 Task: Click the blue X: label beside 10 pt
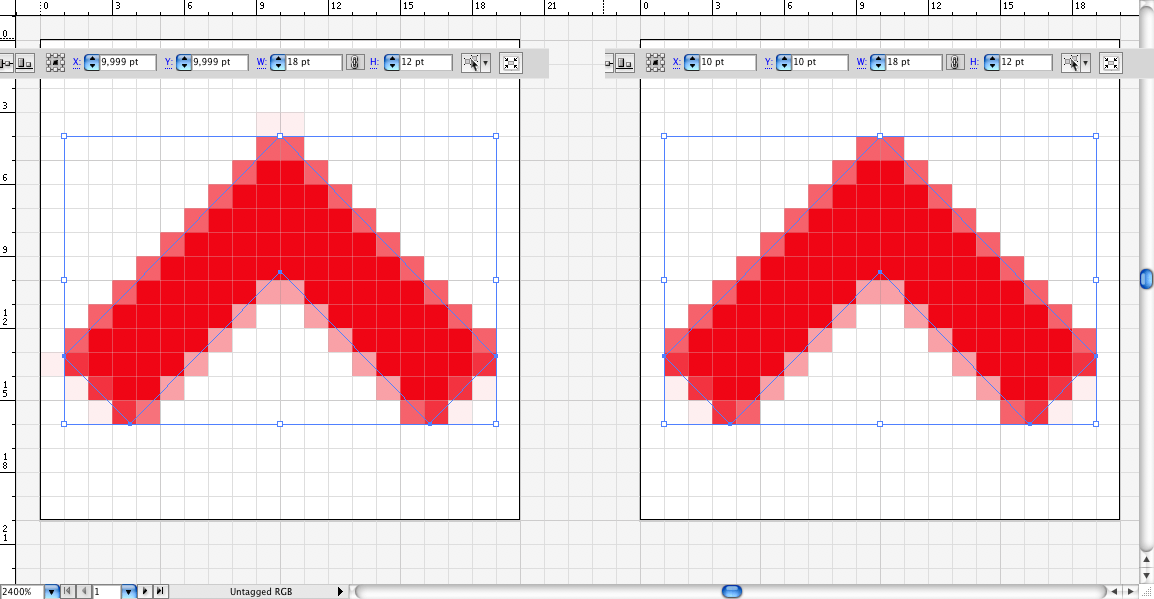point(676,63)
